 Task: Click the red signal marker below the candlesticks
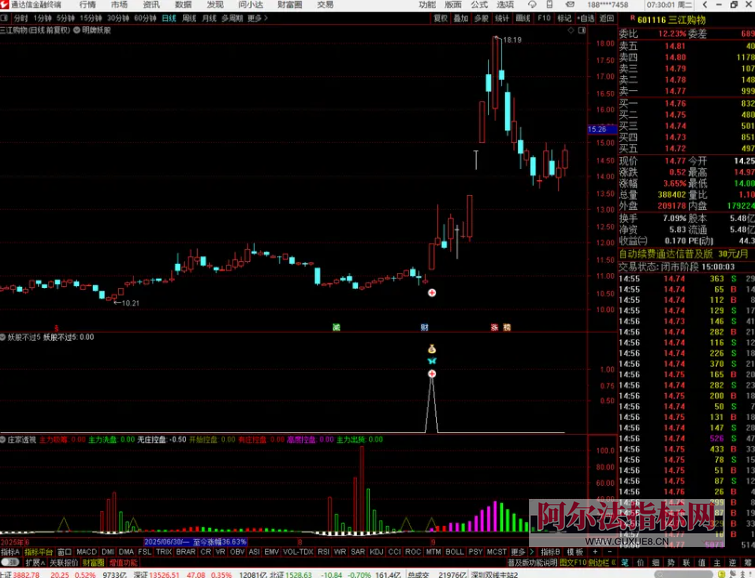point(432,293)
